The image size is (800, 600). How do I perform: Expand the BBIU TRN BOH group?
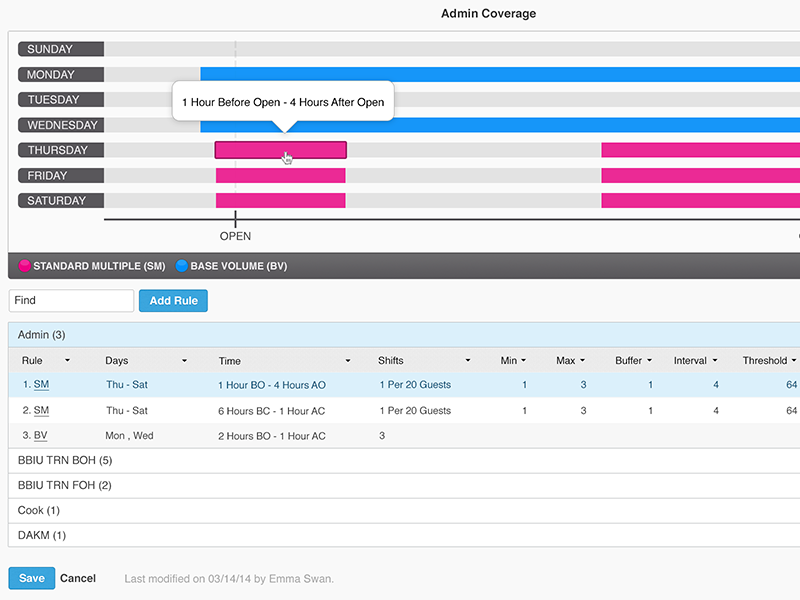click(65, 461)
